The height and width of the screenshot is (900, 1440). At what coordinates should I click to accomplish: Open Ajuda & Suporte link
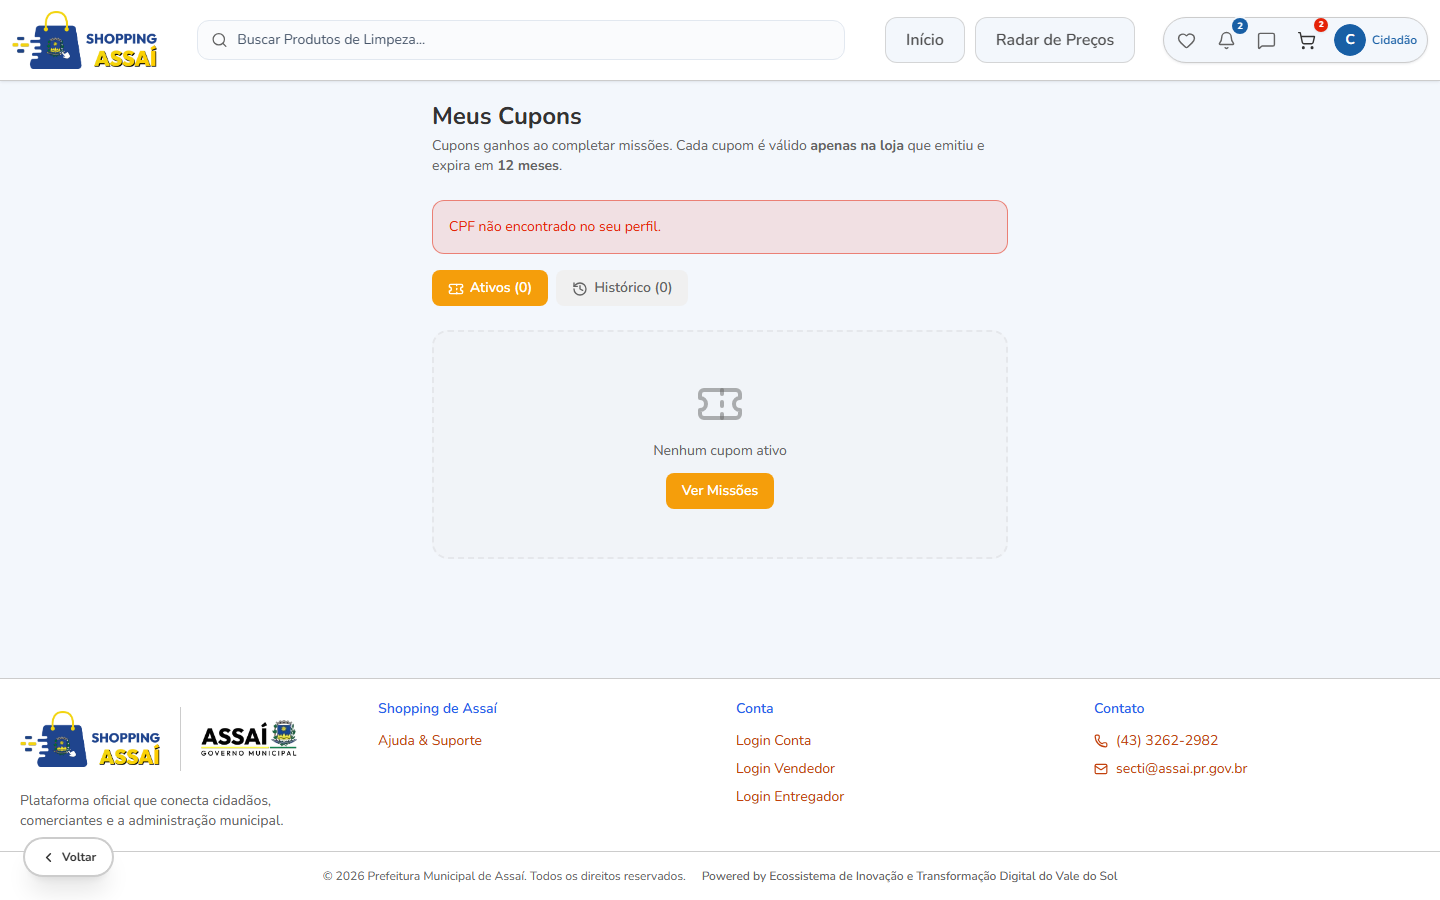[x=430, y=741]
